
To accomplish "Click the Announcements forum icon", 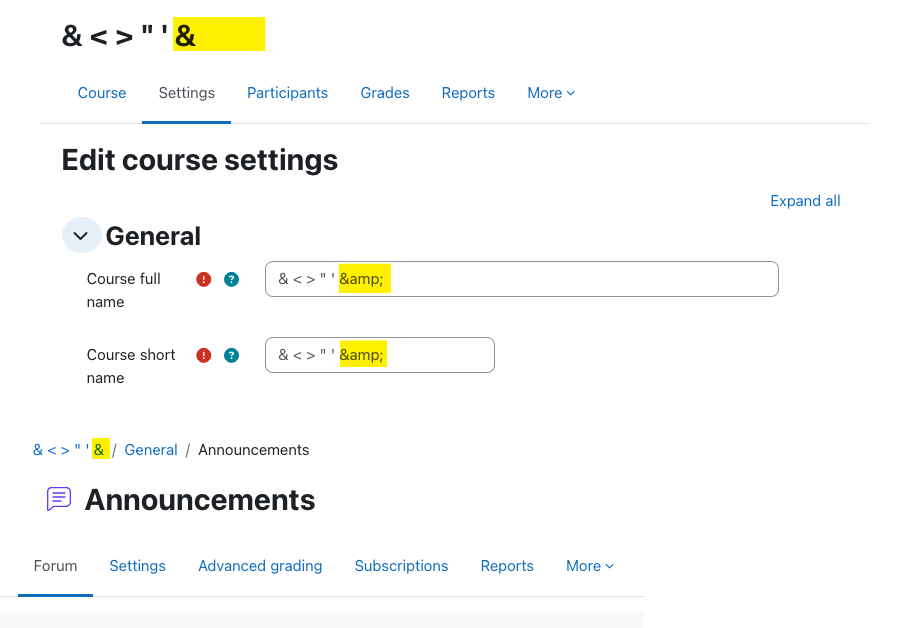I will click(x=59, y=499).
